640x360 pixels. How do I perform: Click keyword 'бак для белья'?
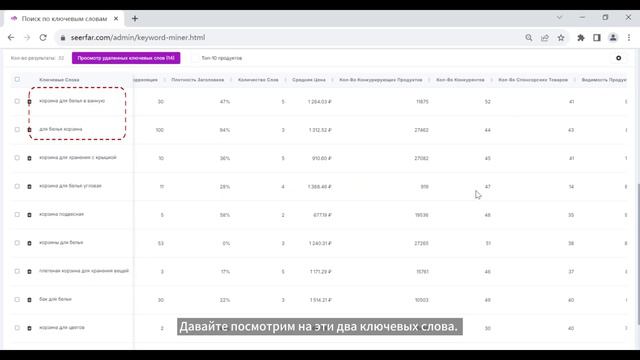coord(55,299)
